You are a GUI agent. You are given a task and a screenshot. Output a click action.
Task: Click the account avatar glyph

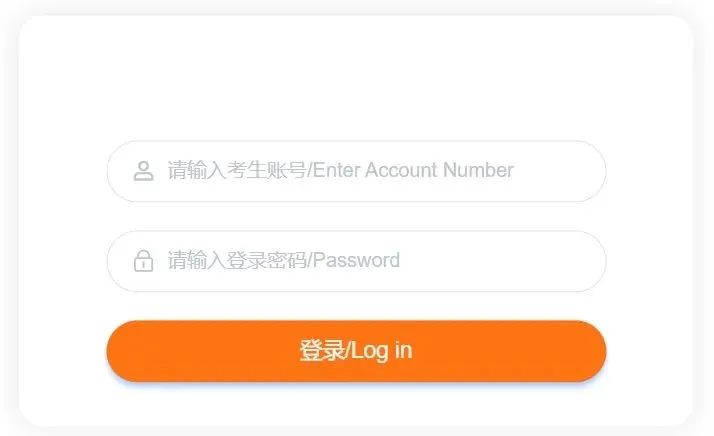tap(143, 171)
